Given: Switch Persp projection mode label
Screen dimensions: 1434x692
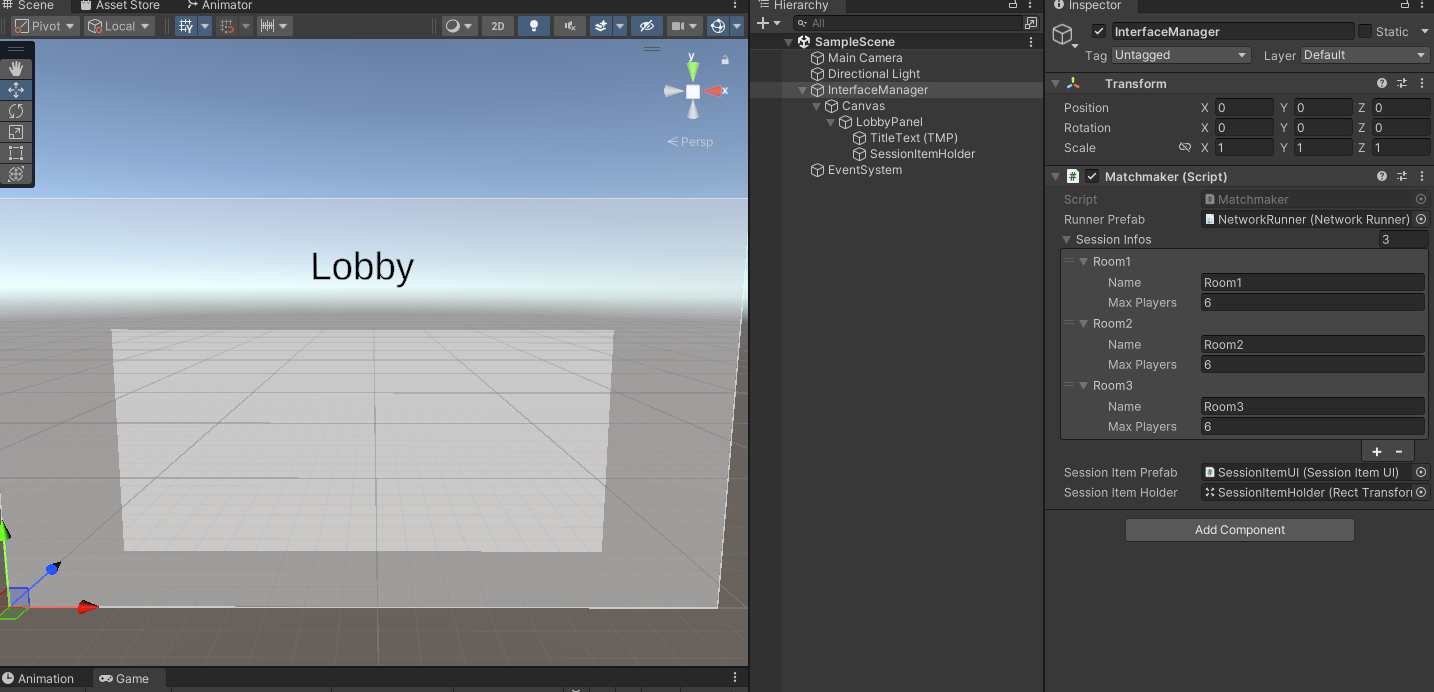Looking at the screenshot, I should click(x=690, y=142).
